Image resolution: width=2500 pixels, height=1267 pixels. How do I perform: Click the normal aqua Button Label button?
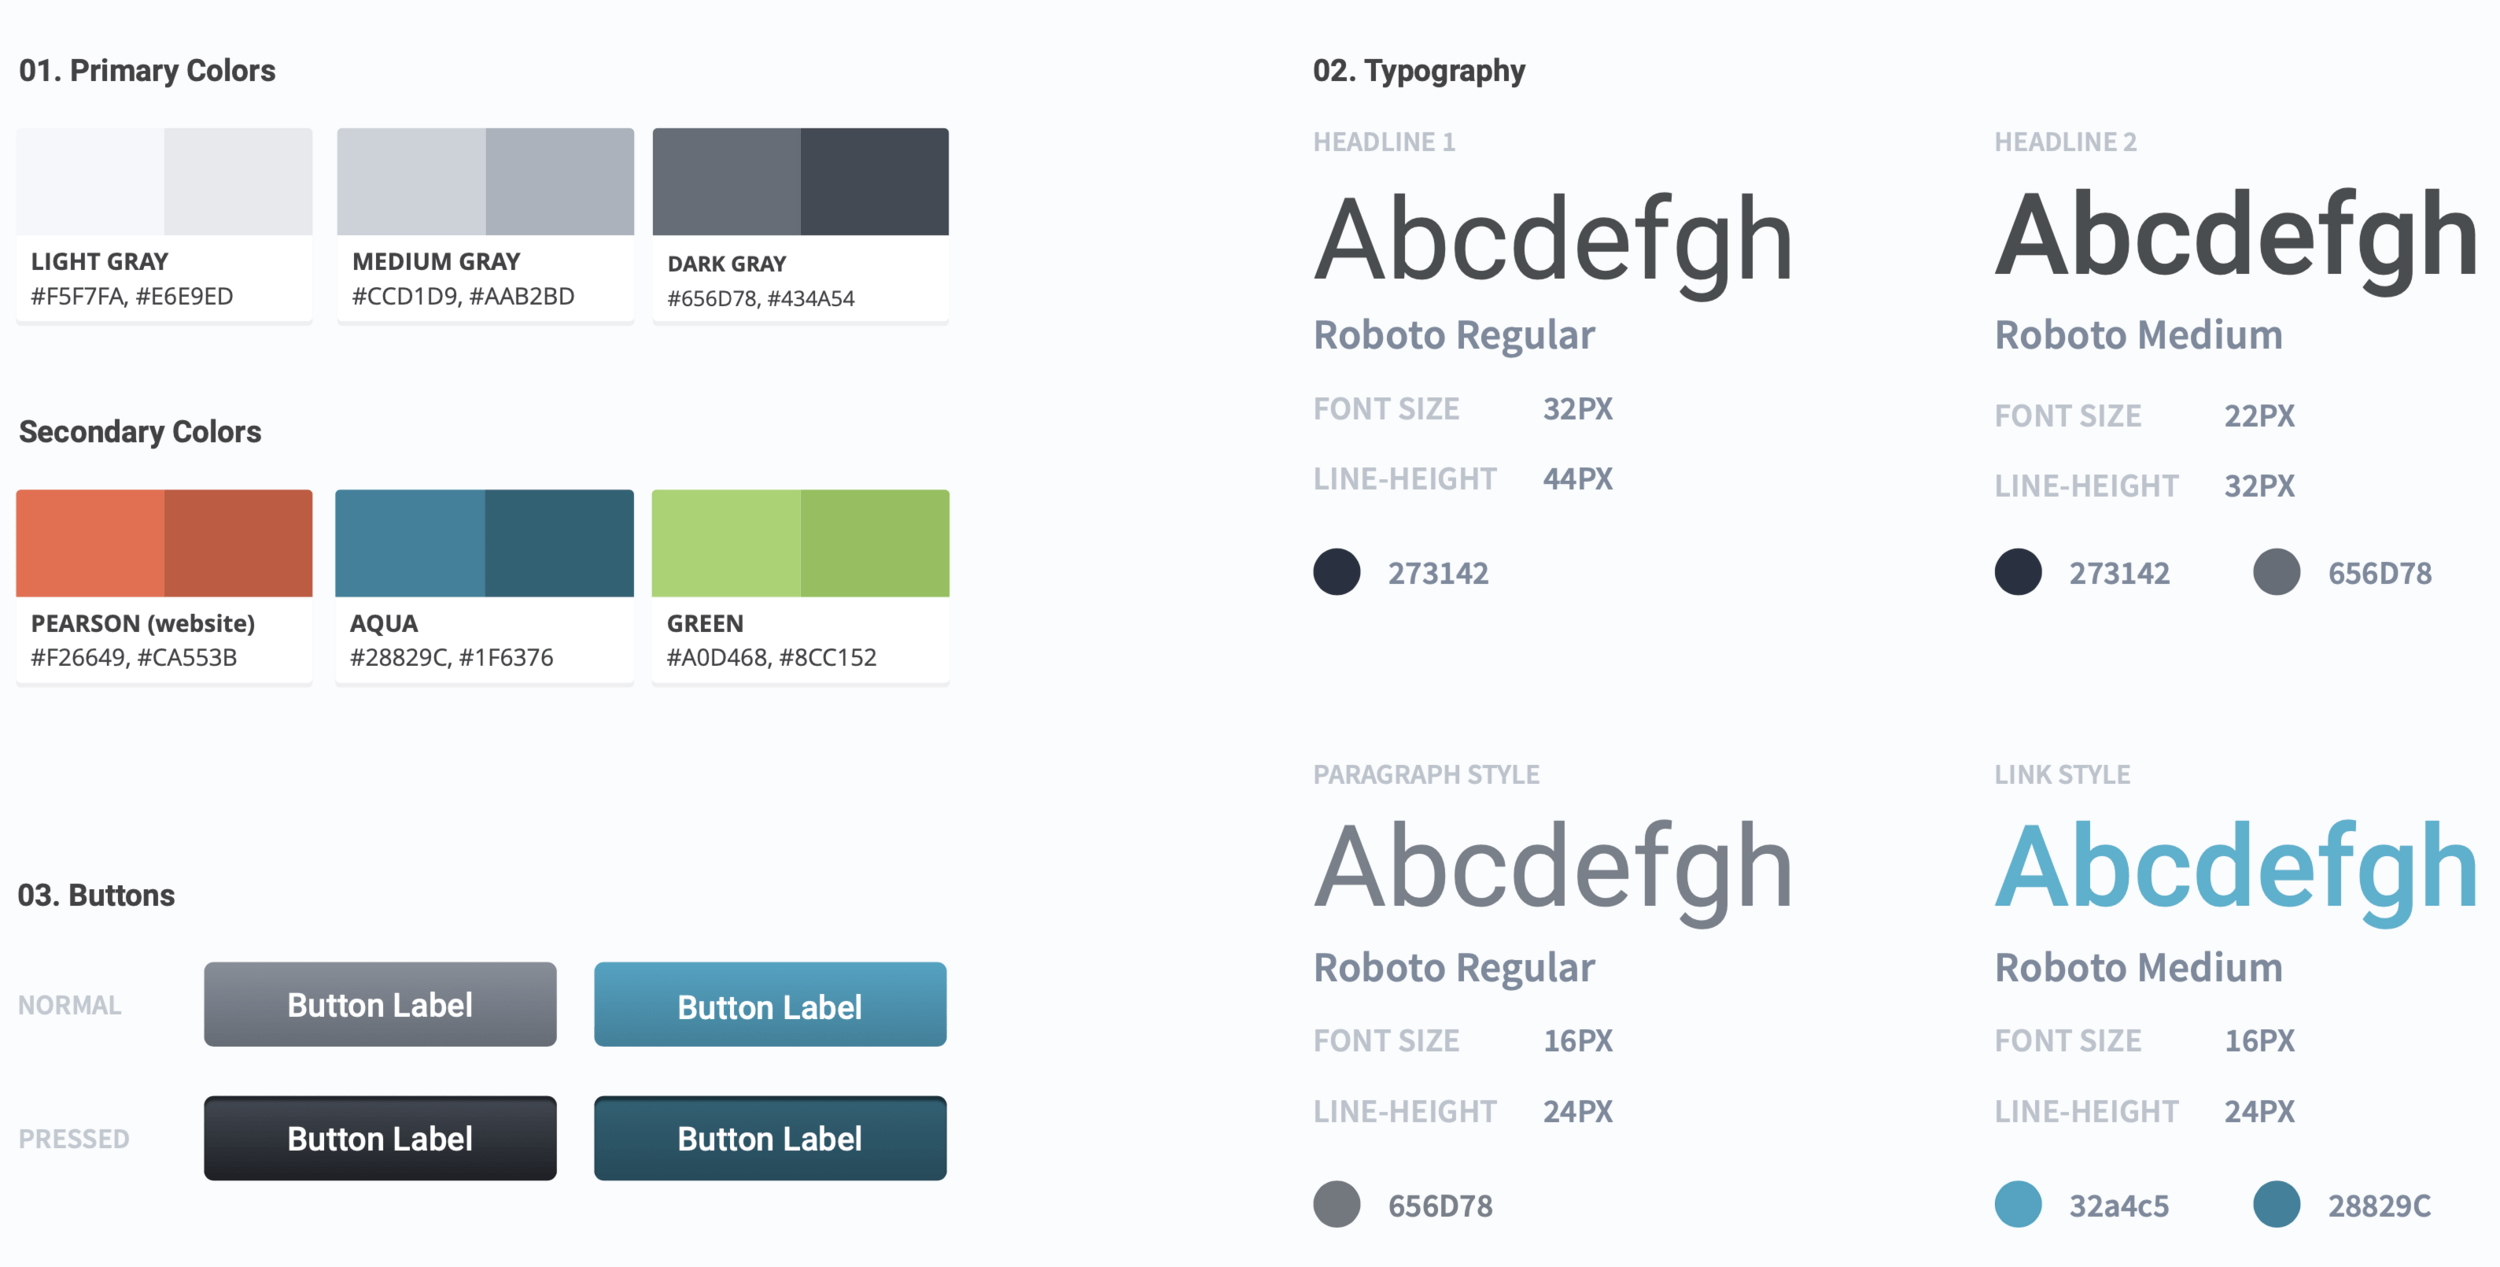point(770,1004)
